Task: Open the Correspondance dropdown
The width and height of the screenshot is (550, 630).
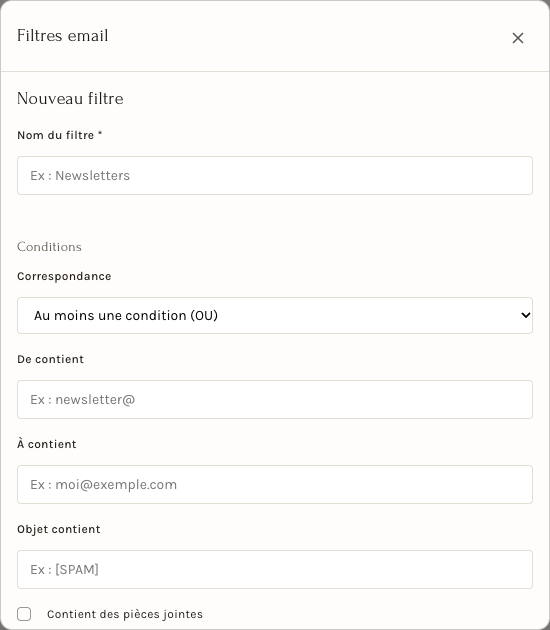Action: pos(275,315)
